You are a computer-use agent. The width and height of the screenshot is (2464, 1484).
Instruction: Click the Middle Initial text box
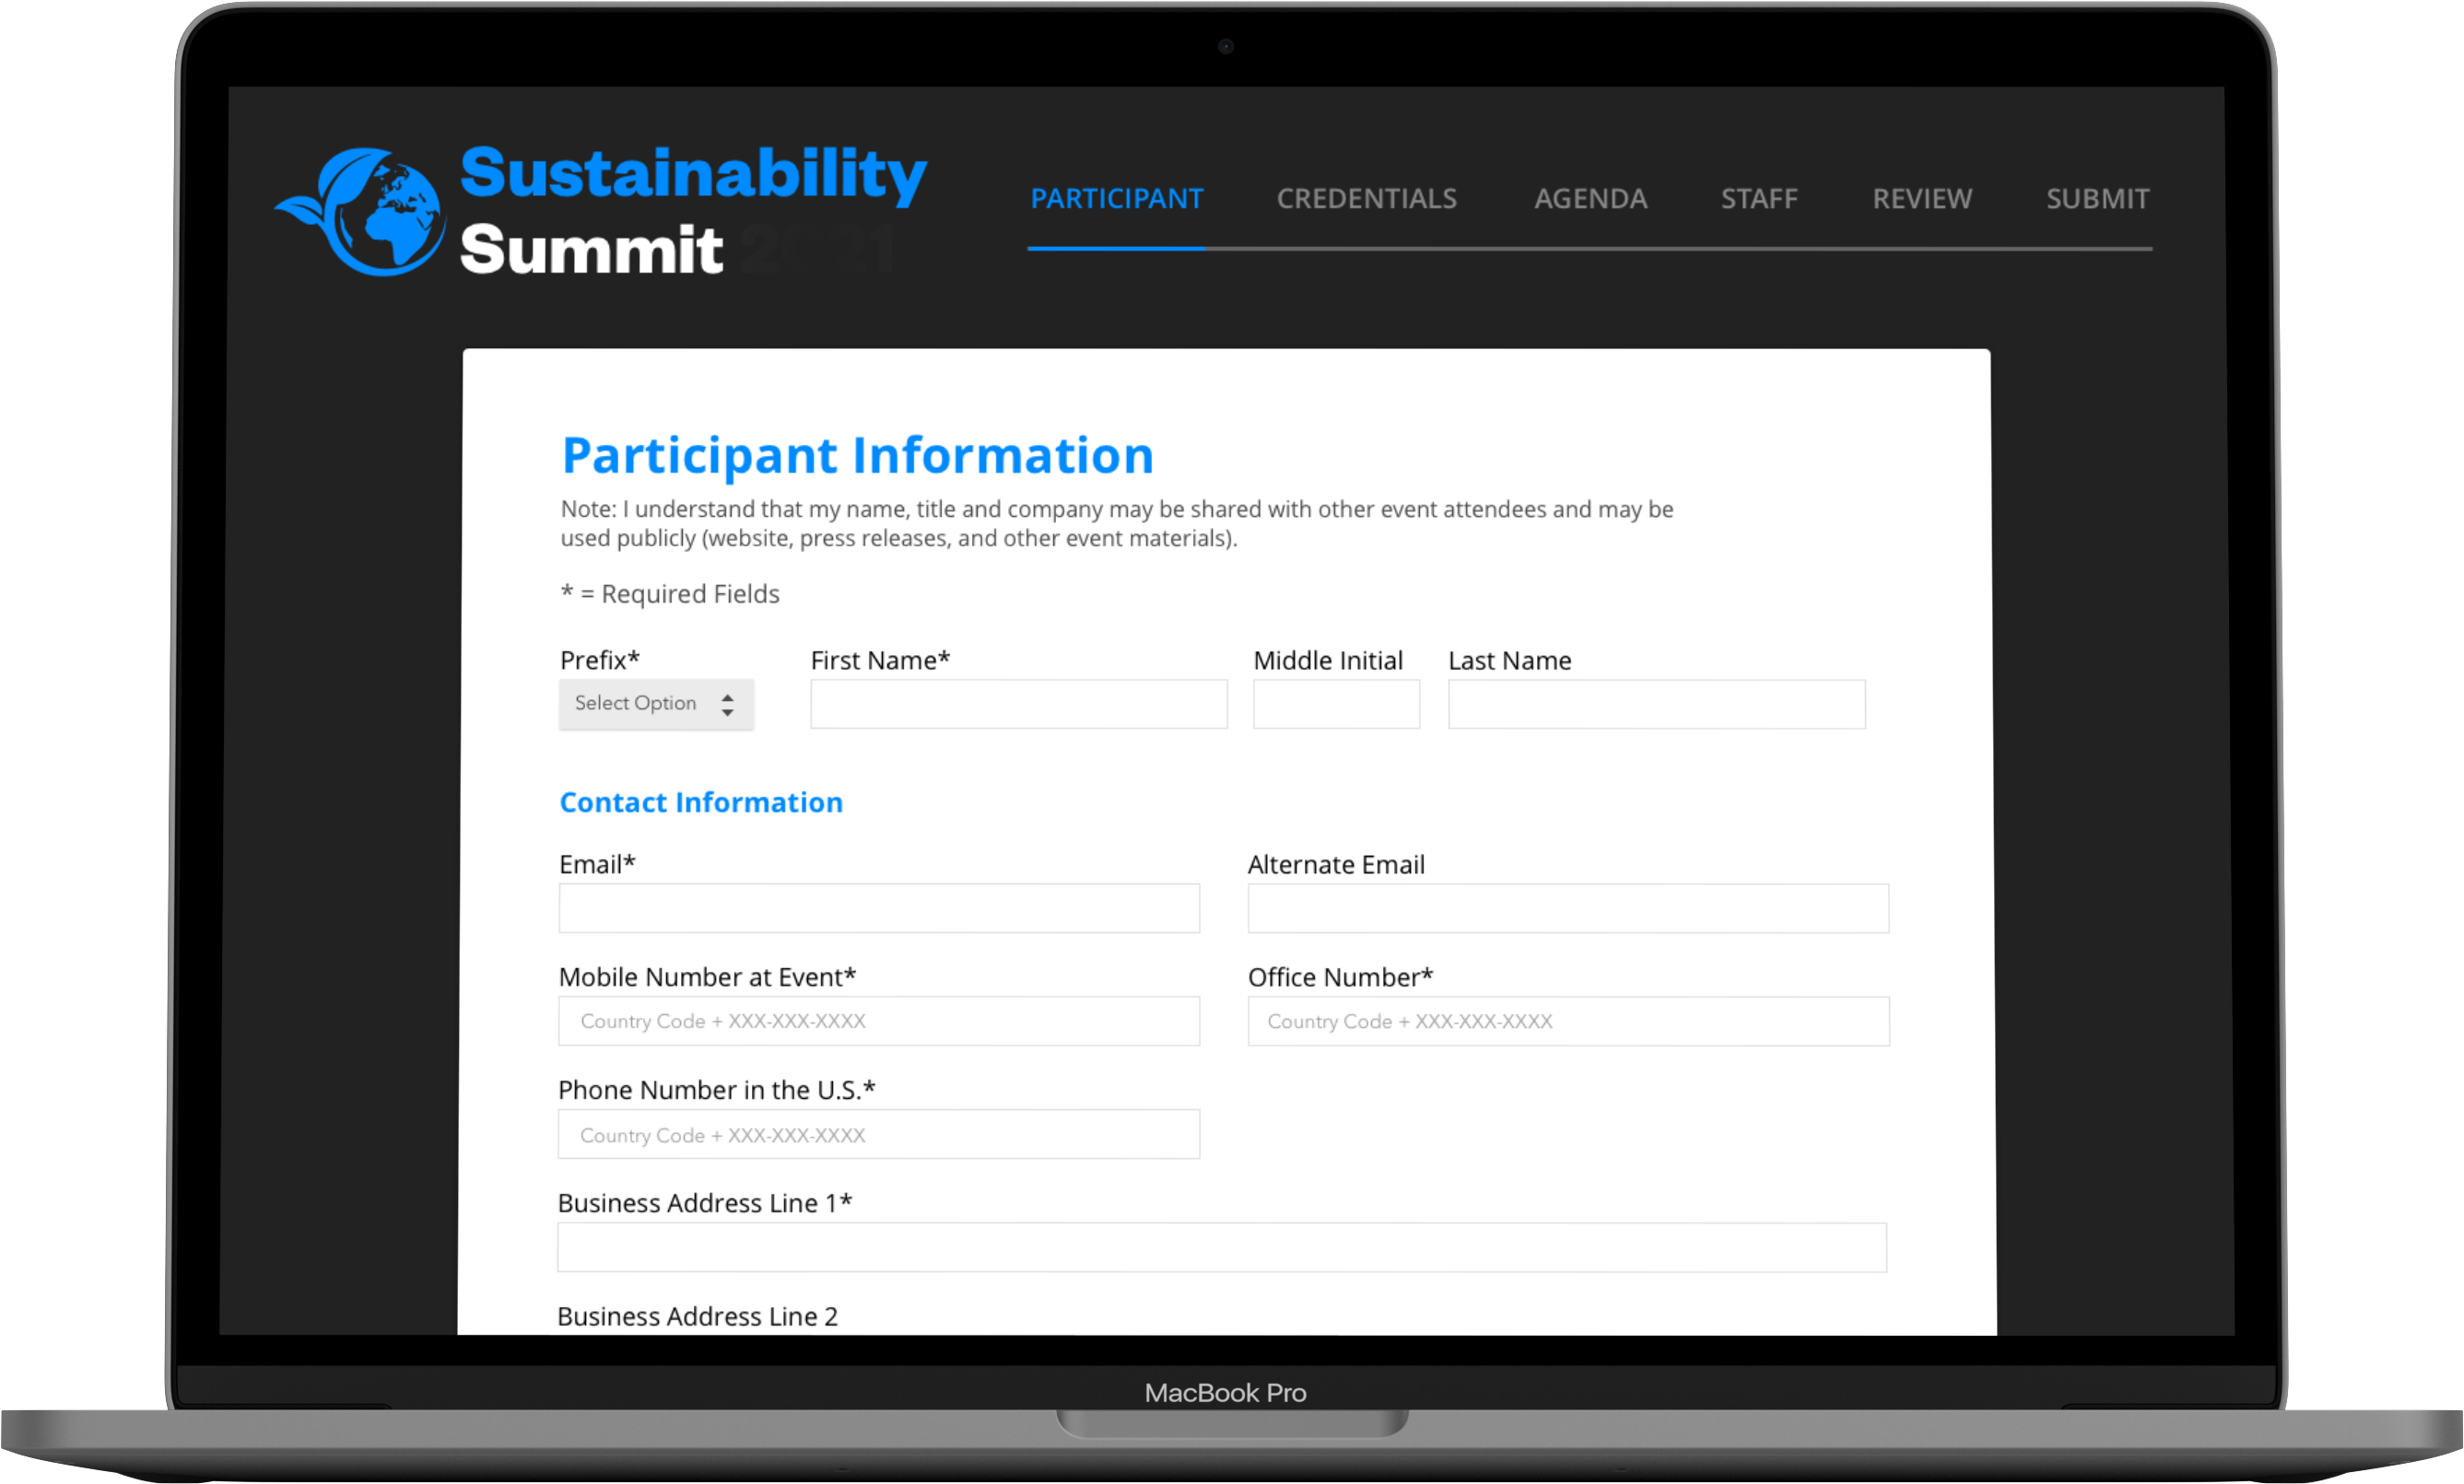click(1335, 705)
